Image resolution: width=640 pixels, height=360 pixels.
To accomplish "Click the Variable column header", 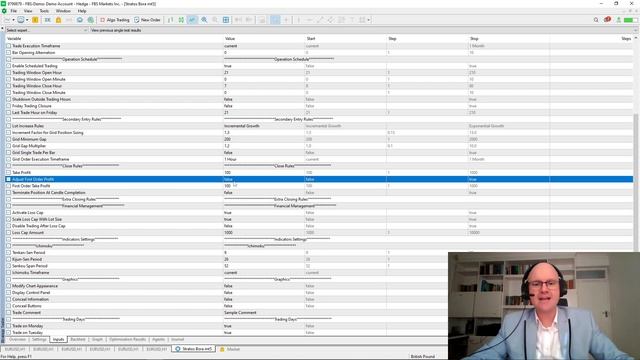I will (x=14, y=38).
